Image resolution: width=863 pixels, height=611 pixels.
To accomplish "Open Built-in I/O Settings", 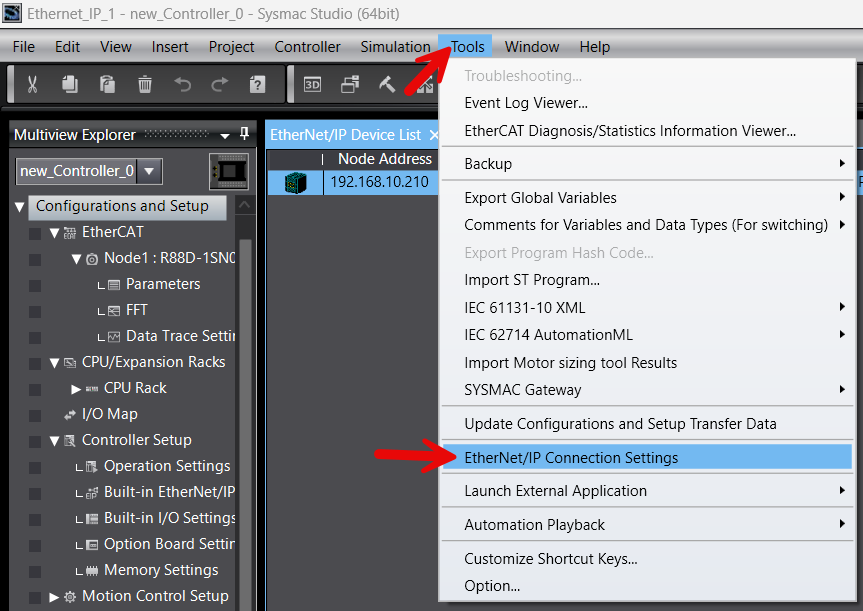I will click(x=170, y=518).
